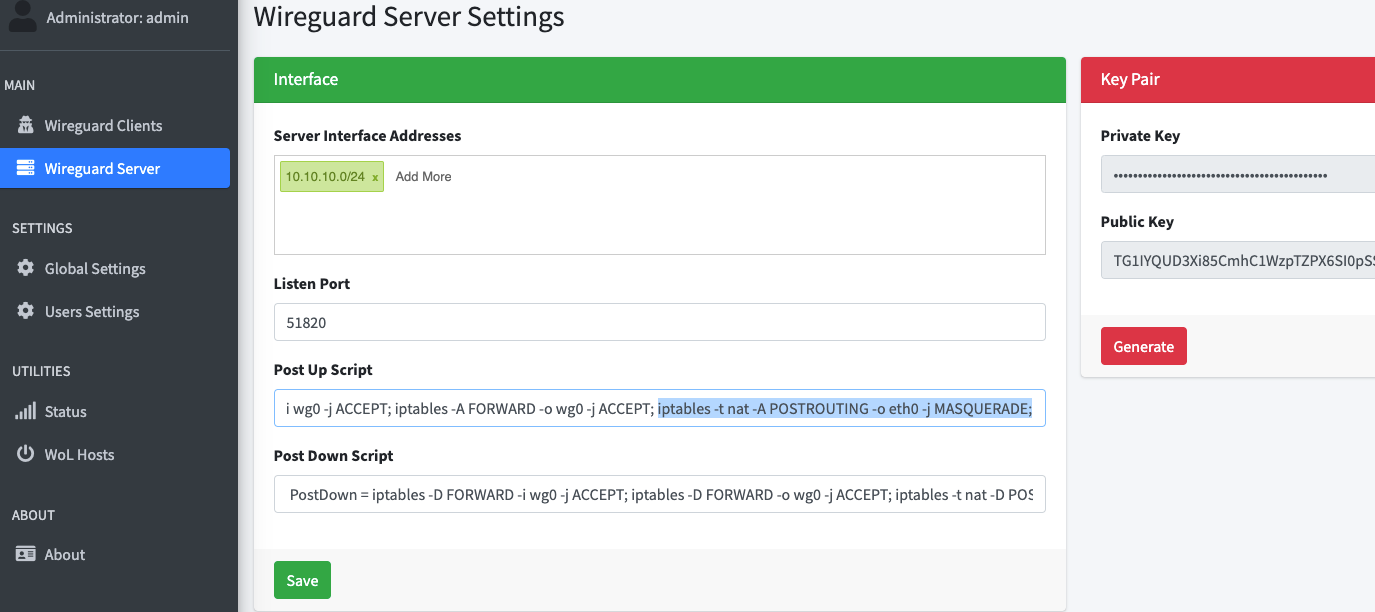The height and width of the screenshot is (612, 1375).
Task: Click the Private Key masked field
Action: click(1237, 175)
